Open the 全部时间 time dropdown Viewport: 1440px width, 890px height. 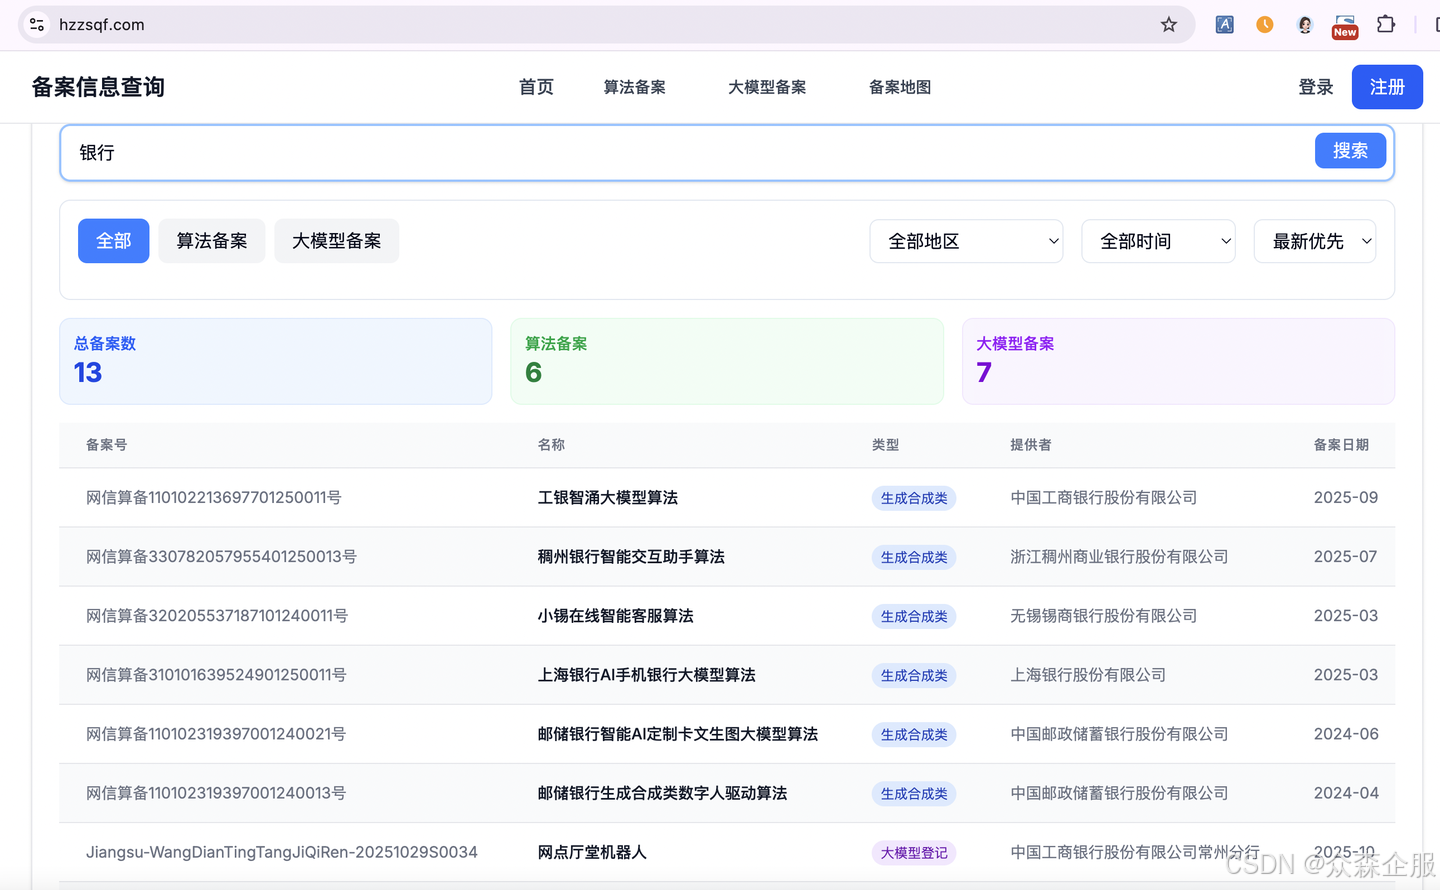point(1159,241)
